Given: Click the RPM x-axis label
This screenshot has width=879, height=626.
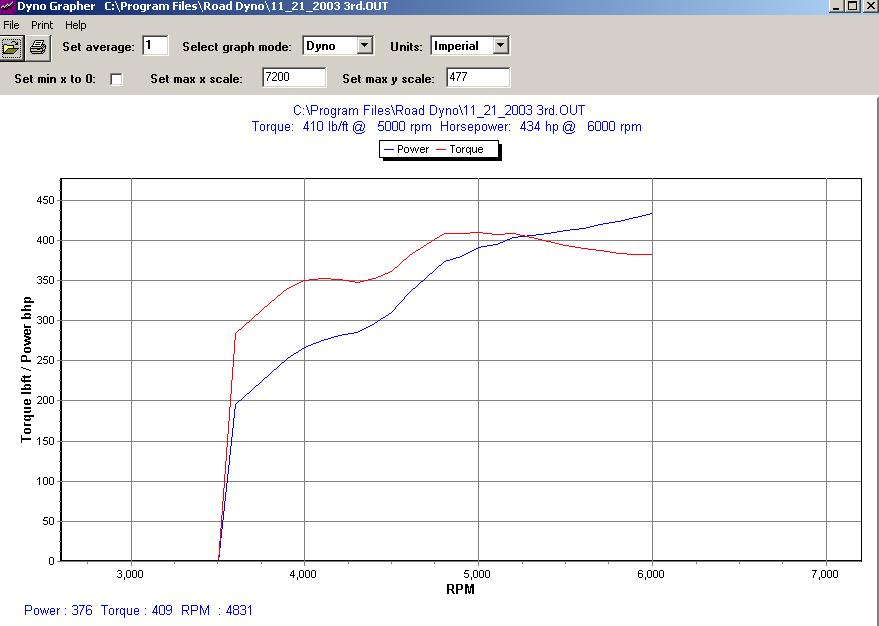Looking at the screenshot, I should pyautogui.click(x=460, y=589).
